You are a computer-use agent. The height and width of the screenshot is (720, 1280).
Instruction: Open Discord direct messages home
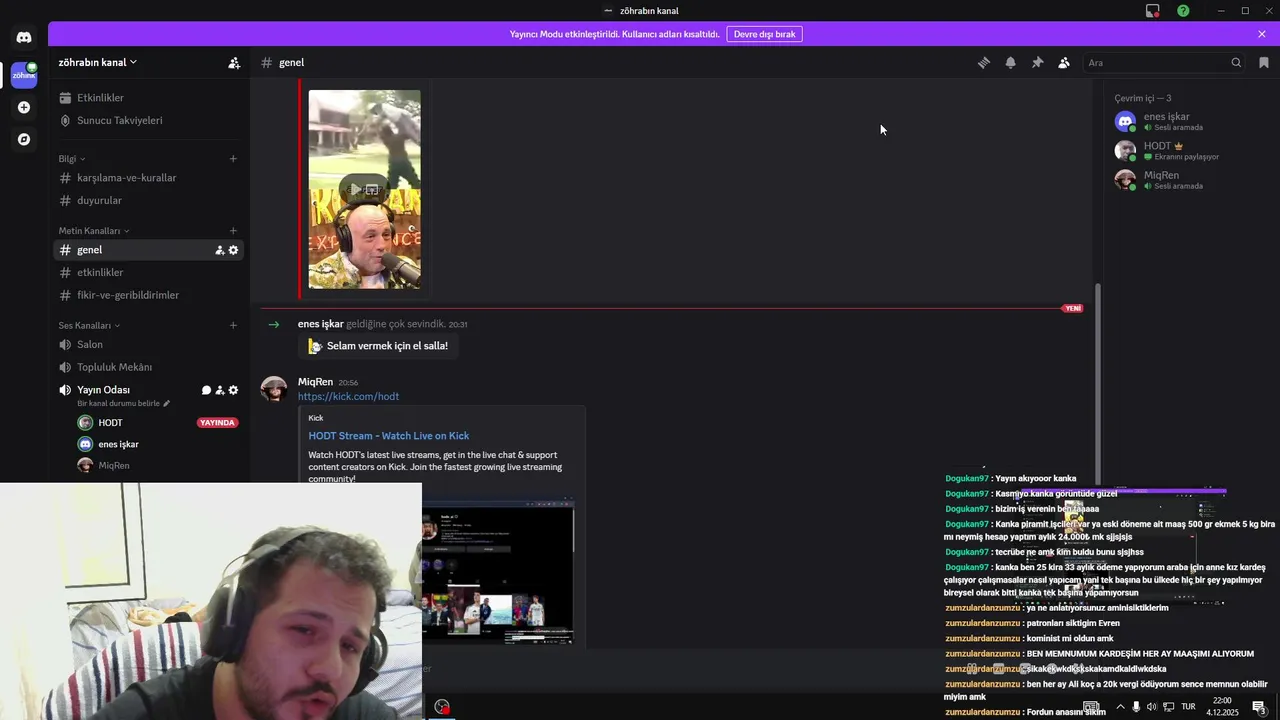coord(24,37)
